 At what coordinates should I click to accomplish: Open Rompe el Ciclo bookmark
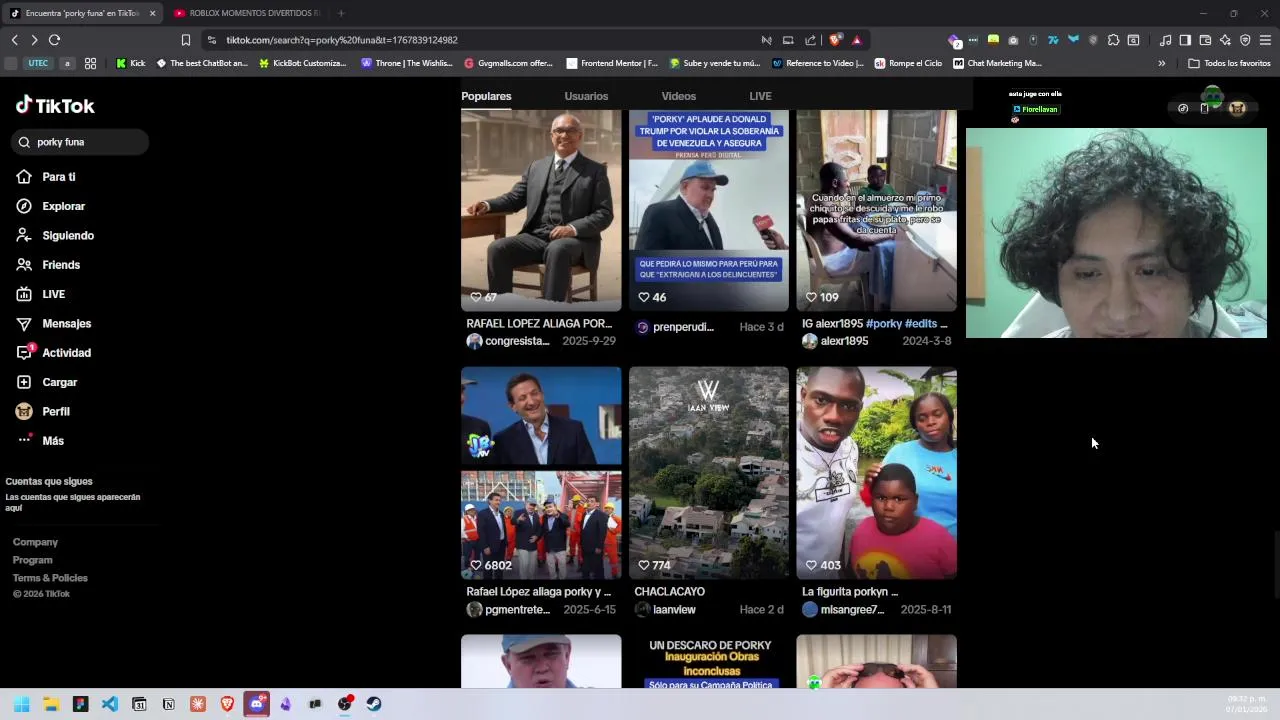click(908, 63)
